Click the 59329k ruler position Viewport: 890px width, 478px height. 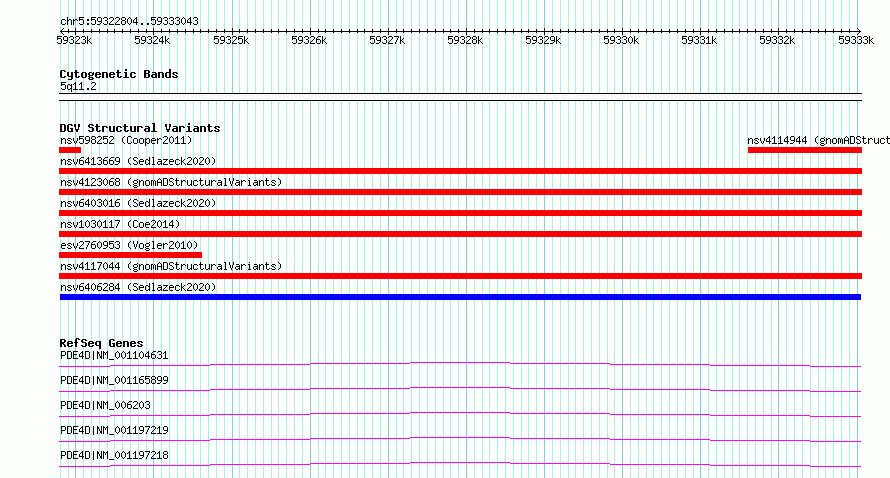(x=543, y=40)
